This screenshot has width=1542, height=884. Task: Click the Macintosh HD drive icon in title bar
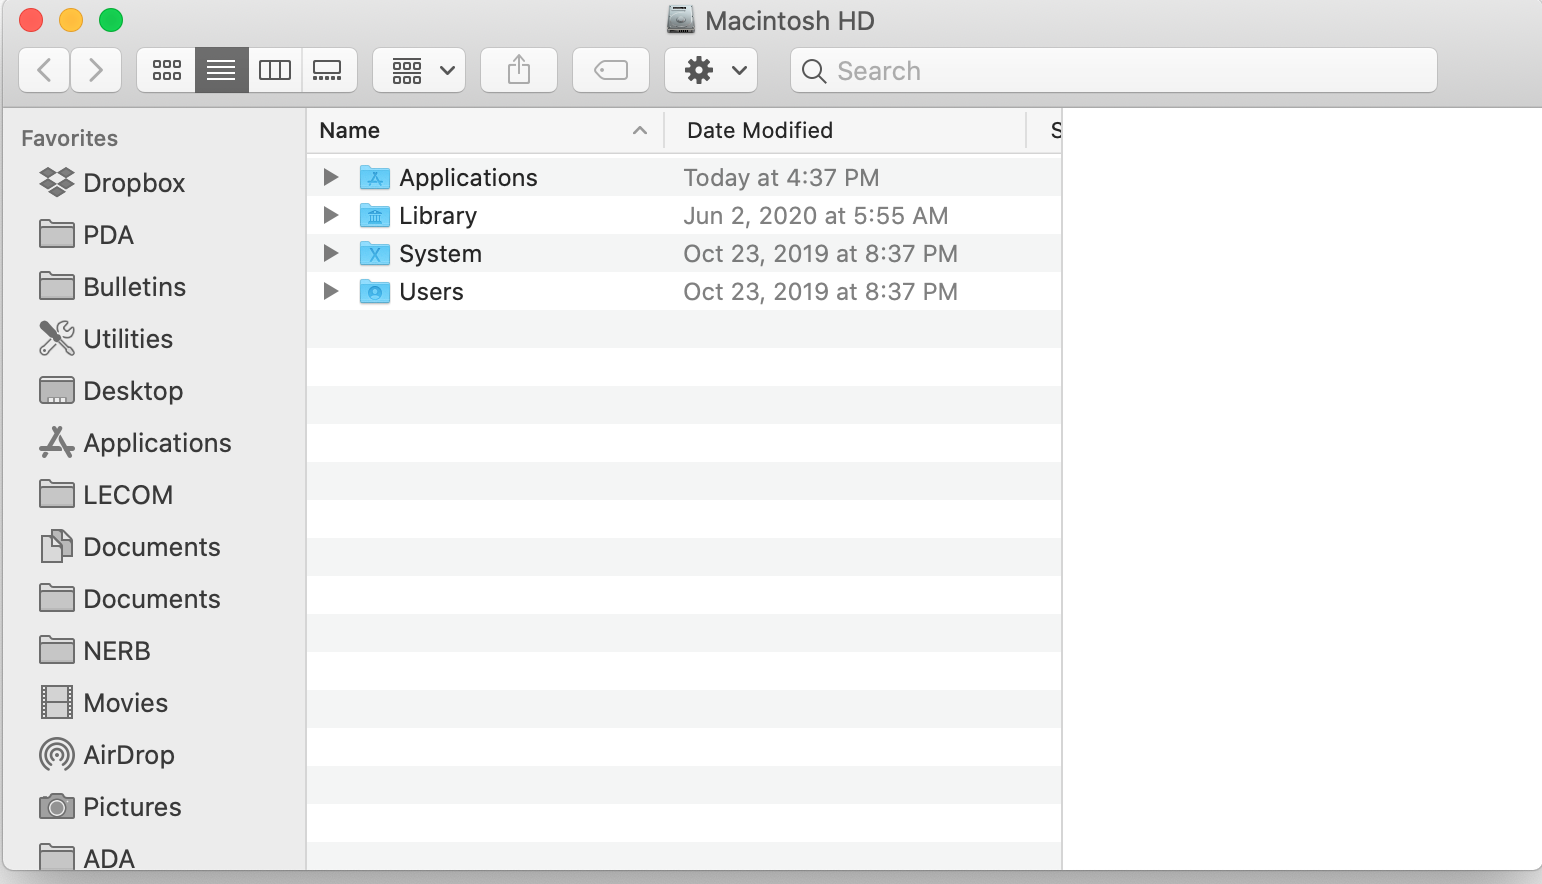click(x=681, y=19)
